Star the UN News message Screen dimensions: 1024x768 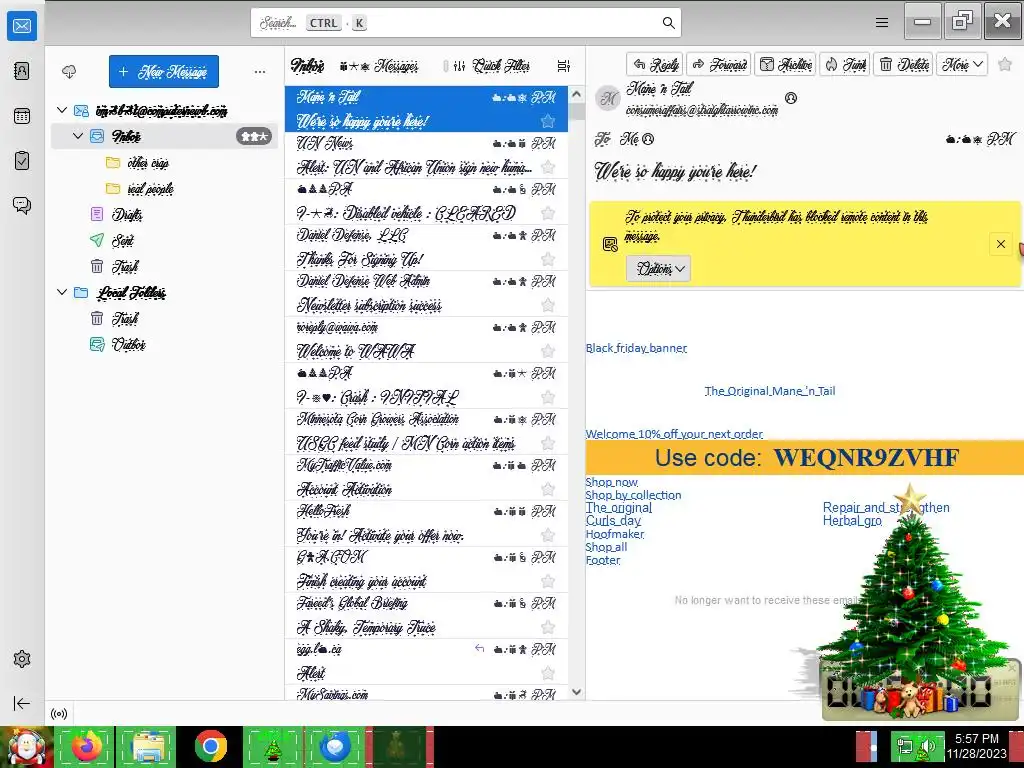click(x=548, y=167)
